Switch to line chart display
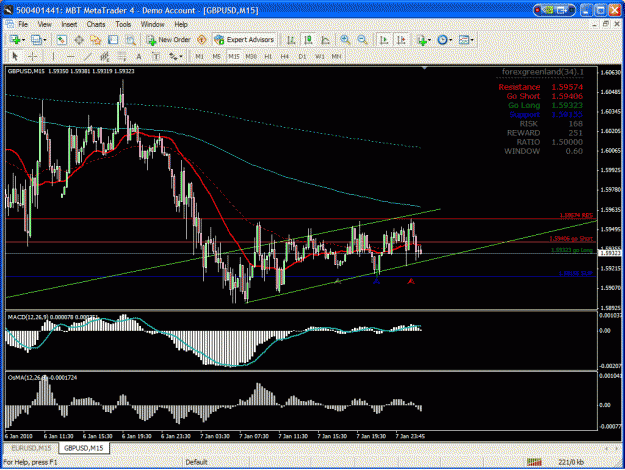Image resolution: width=625 pixels, height=470 pixels. click(x=325, y=40)
